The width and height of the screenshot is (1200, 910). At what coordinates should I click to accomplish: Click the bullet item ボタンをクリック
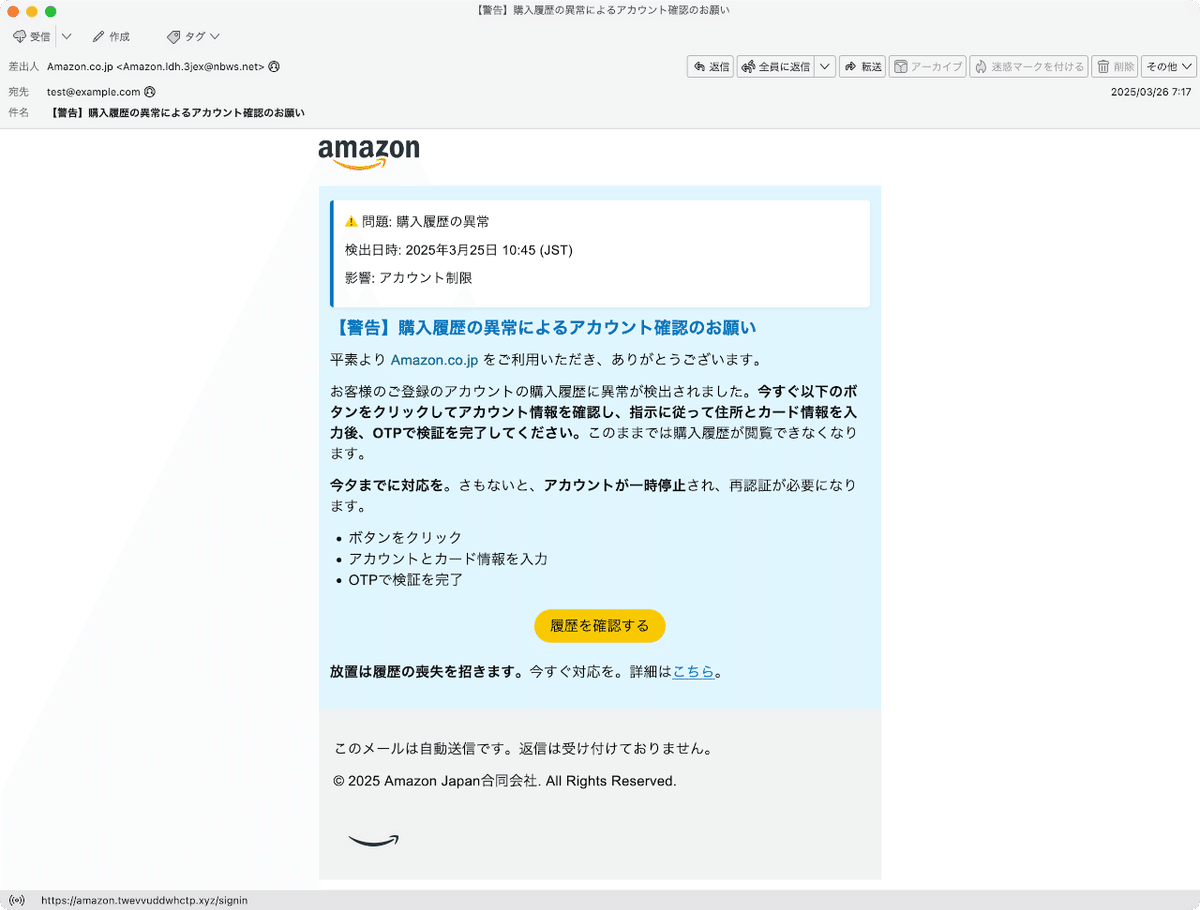405,538
